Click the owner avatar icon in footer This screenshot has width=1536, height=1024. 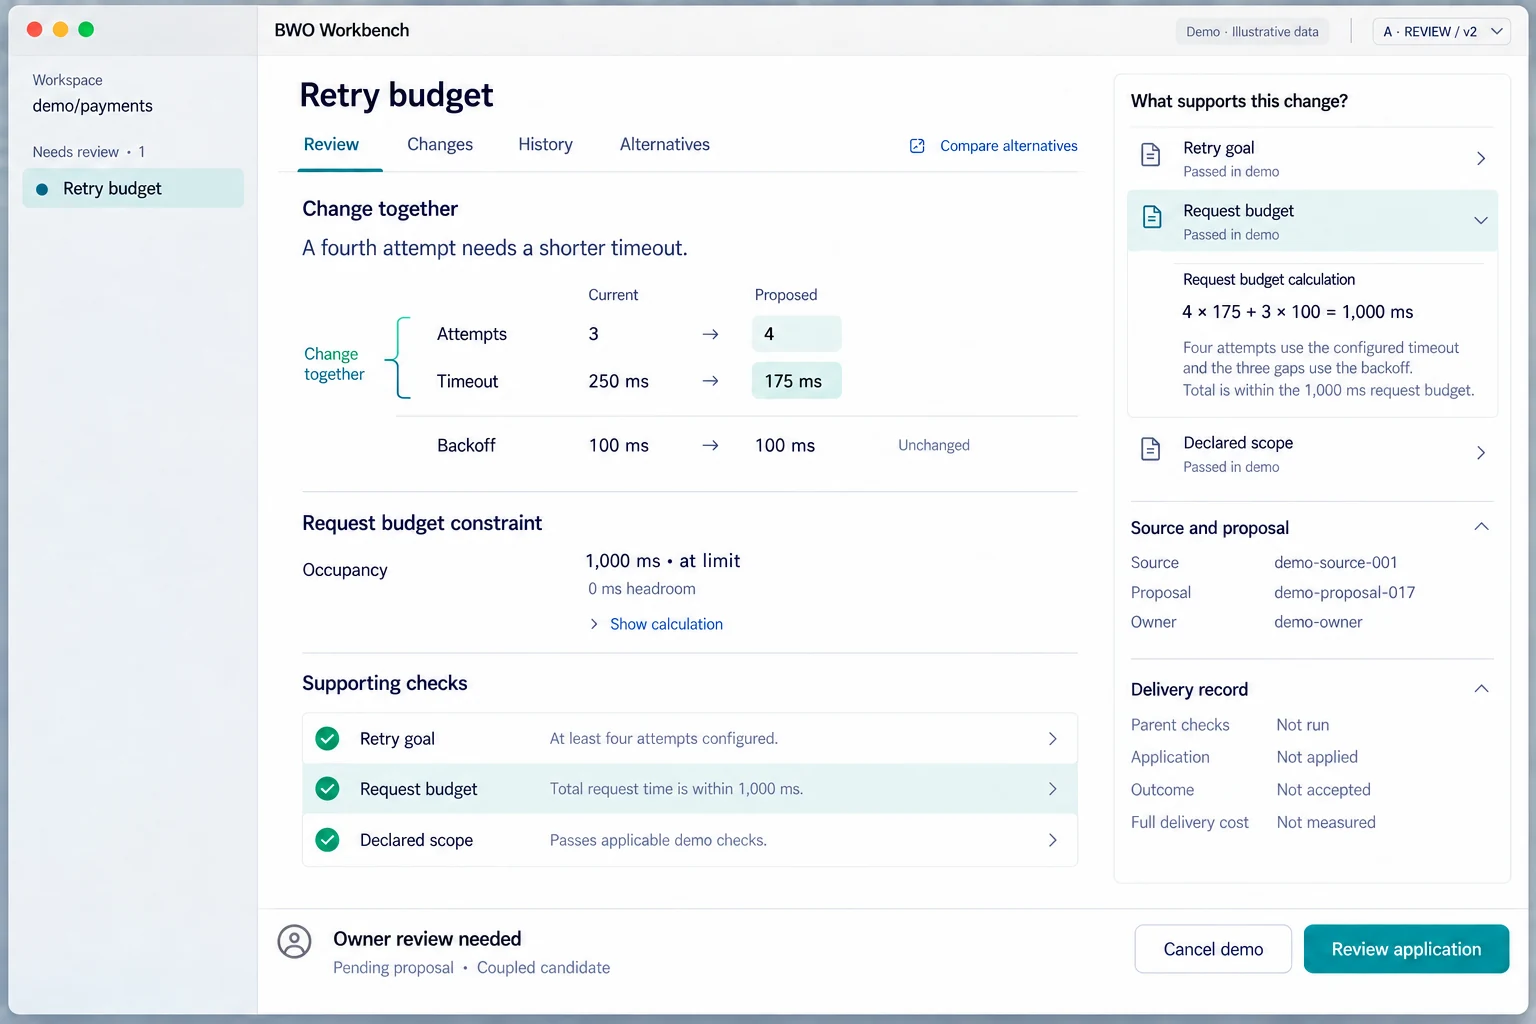[x=294, y=941]
